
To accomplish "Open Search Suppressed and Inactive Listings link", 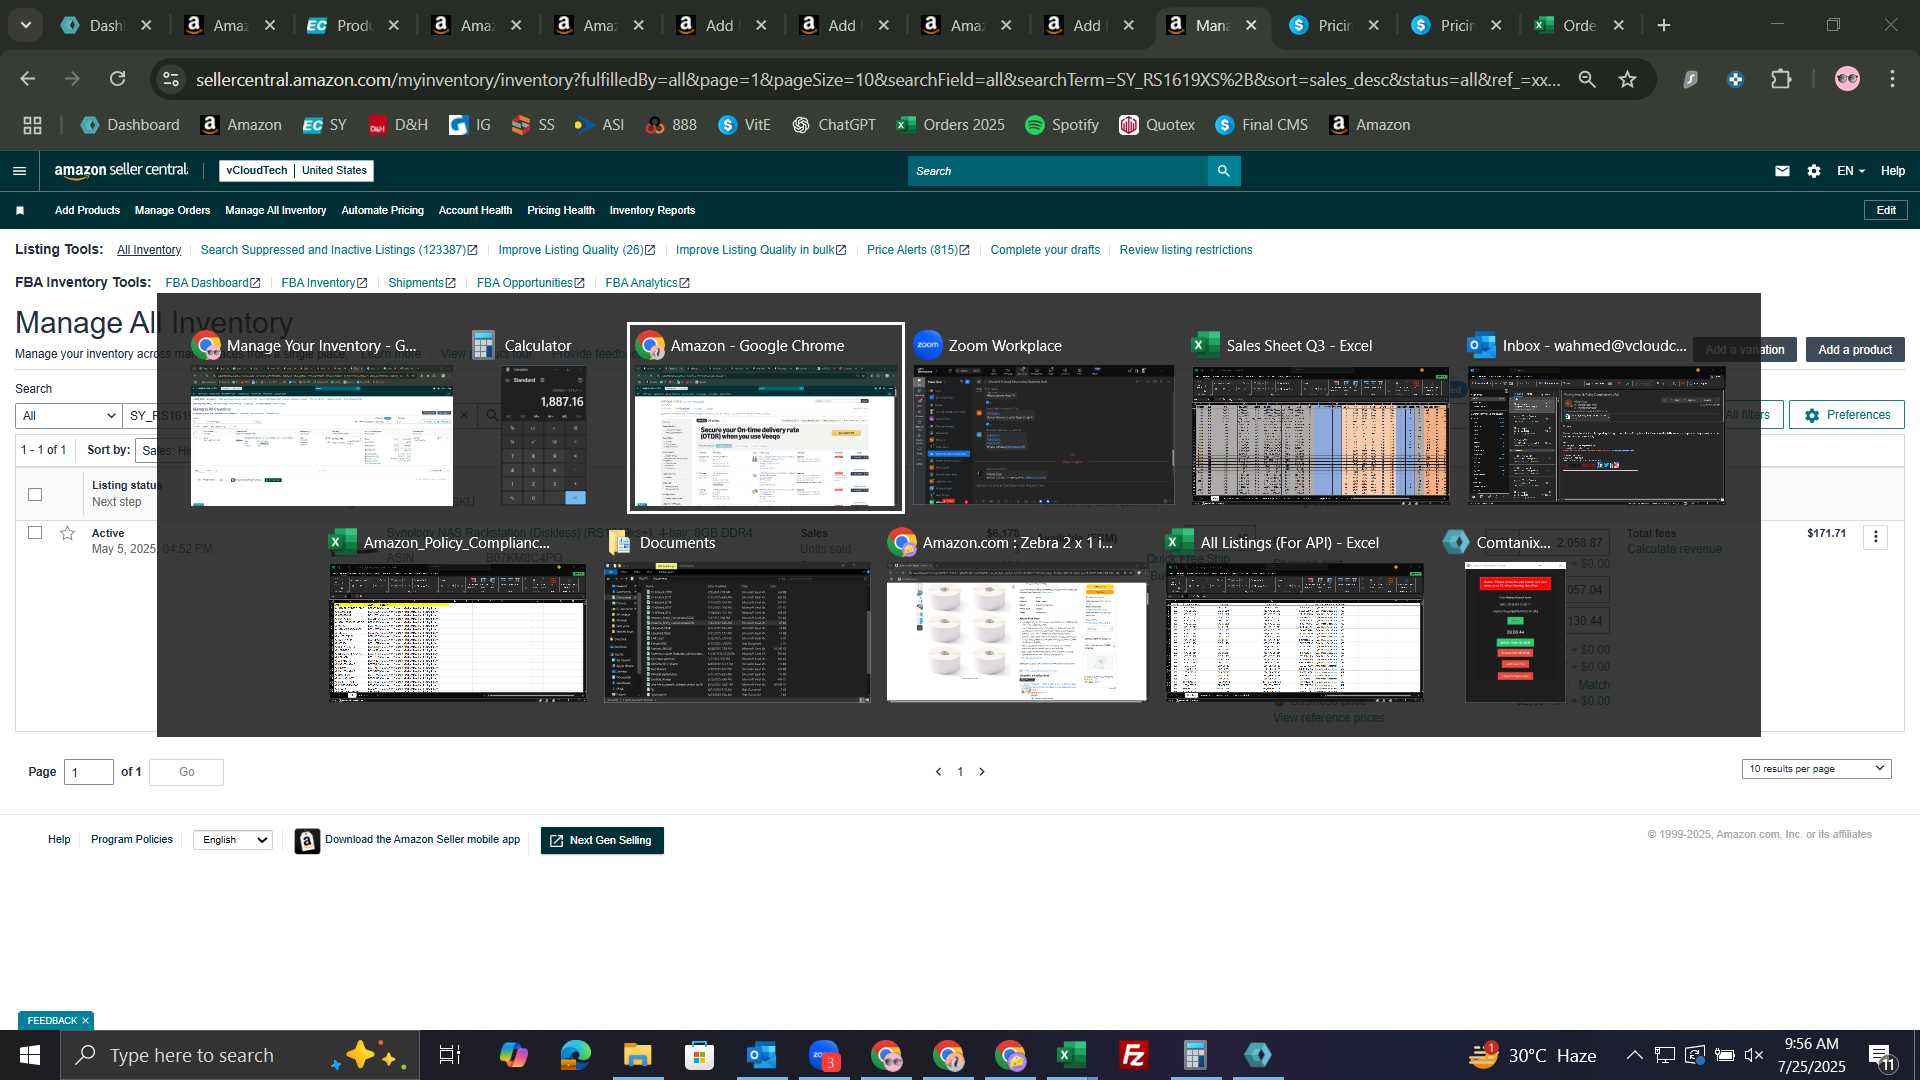I will tap(339, 250).
